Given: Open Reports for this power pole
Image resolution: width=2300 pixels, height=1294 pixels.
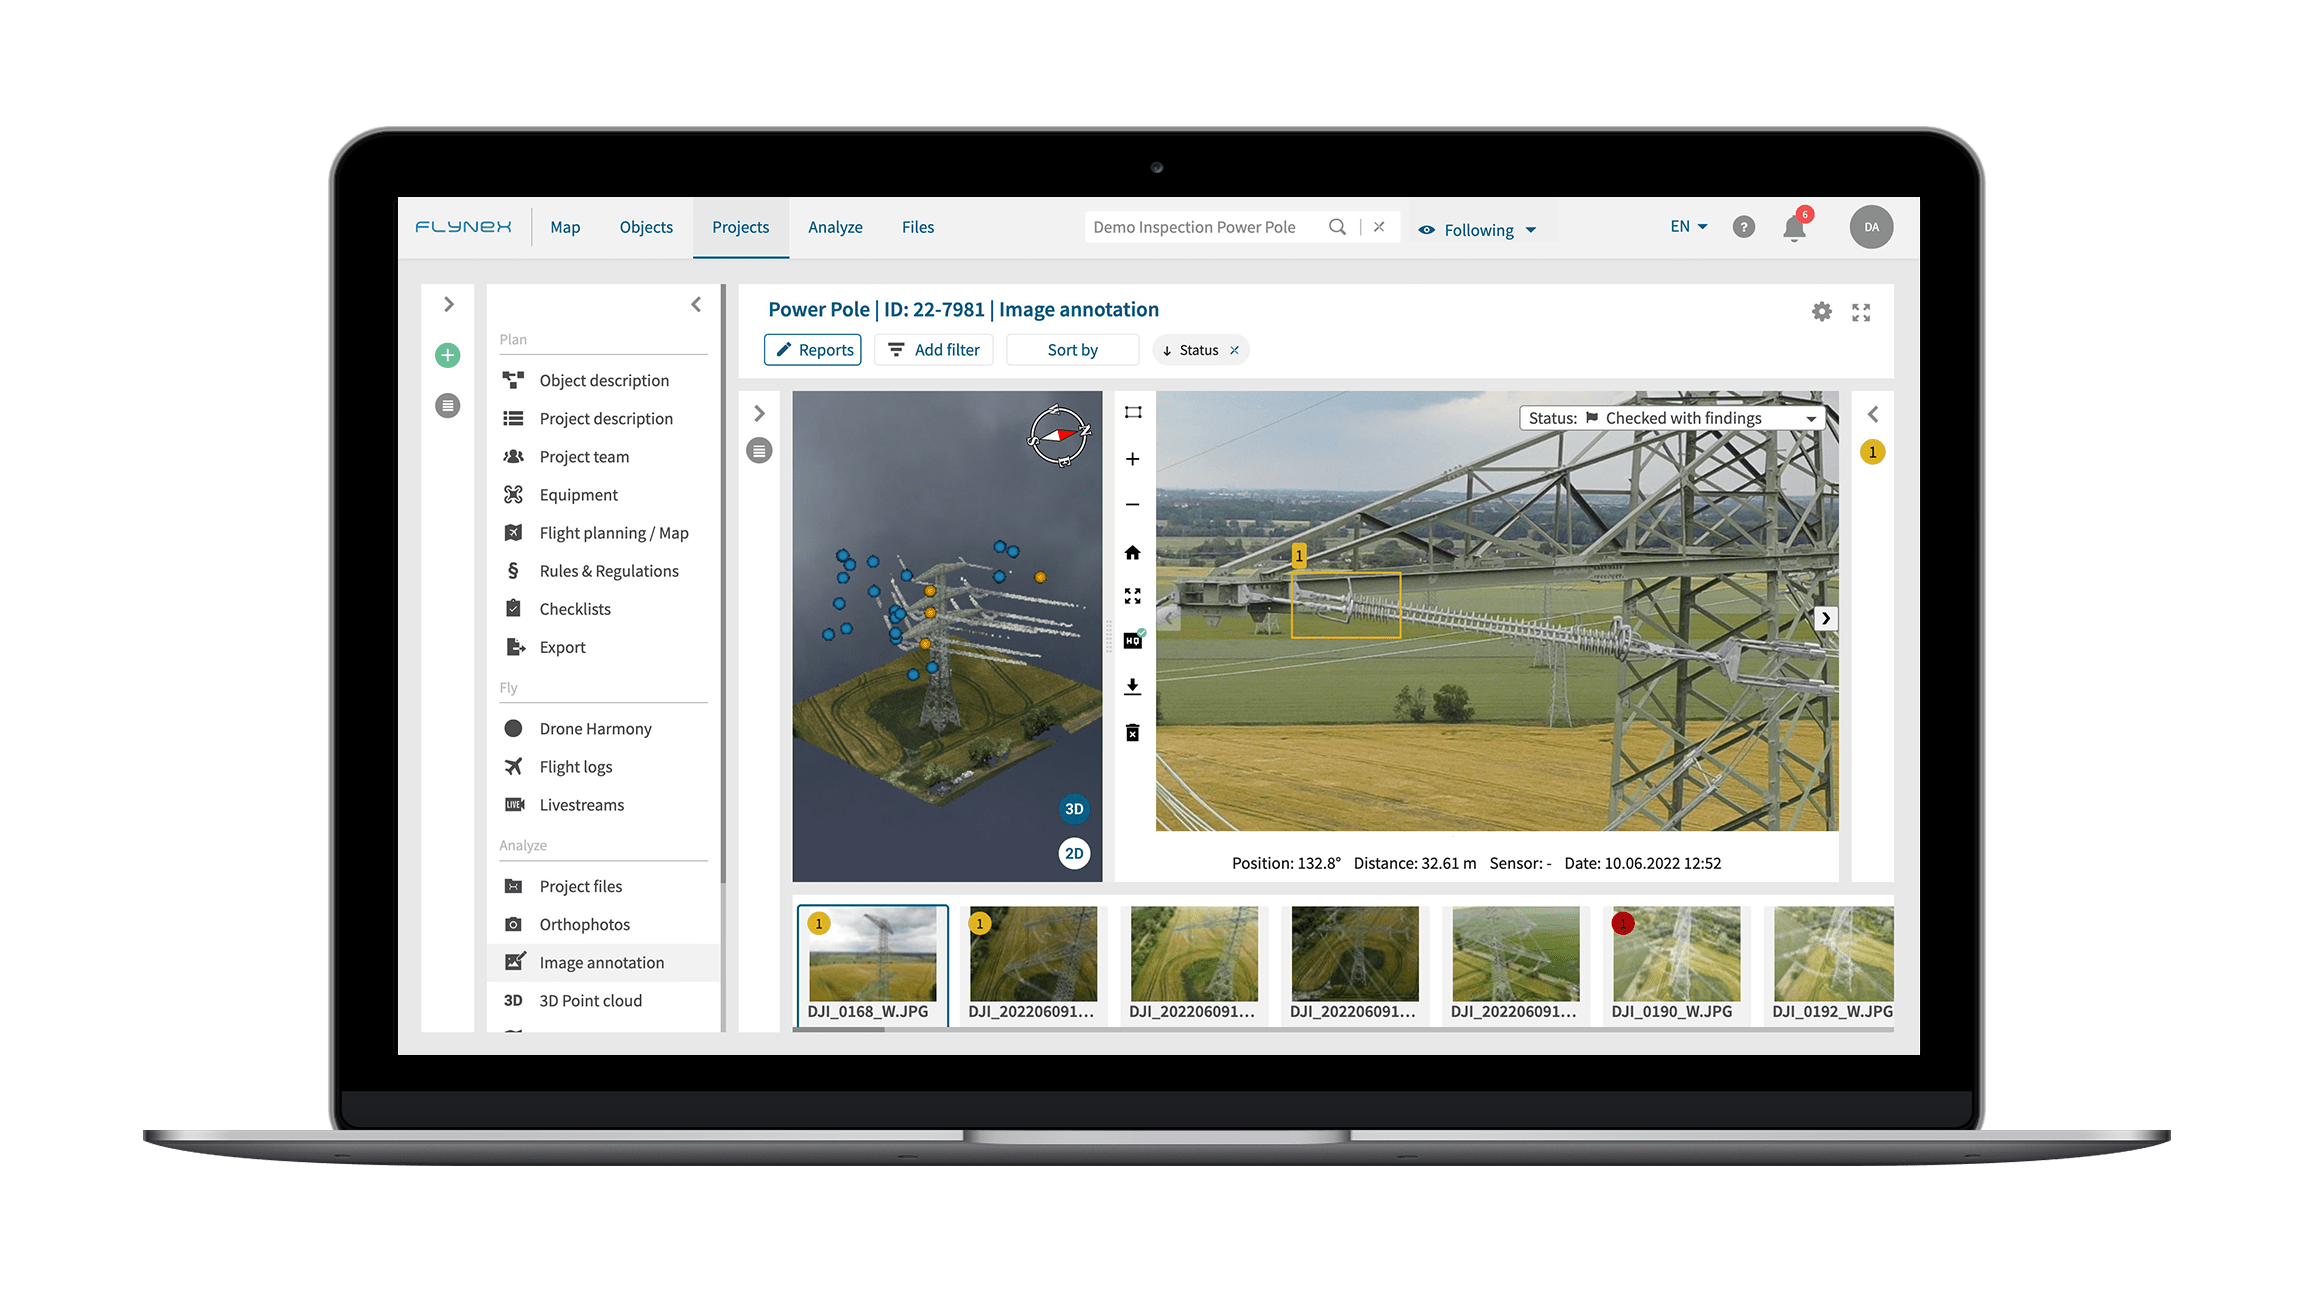Looking at the screenshot, I should (812, 349).
